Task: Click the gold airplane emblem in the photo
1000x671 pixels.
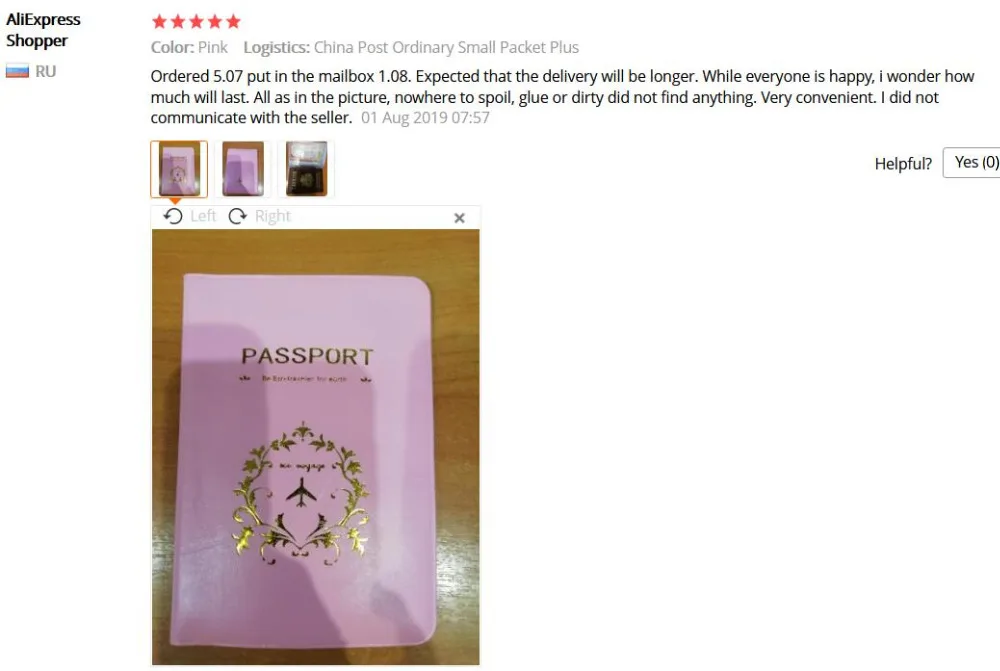Action: pos(301,493)
